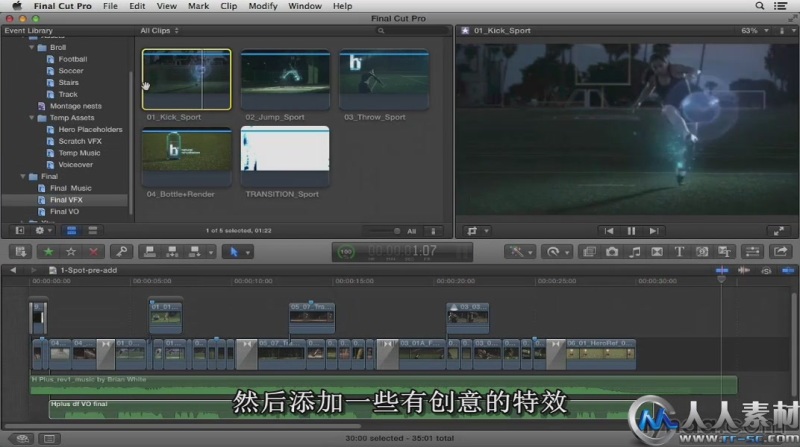Pause playback in the viewer
This screenshot has width=800, height=447.
coord(631,231)
